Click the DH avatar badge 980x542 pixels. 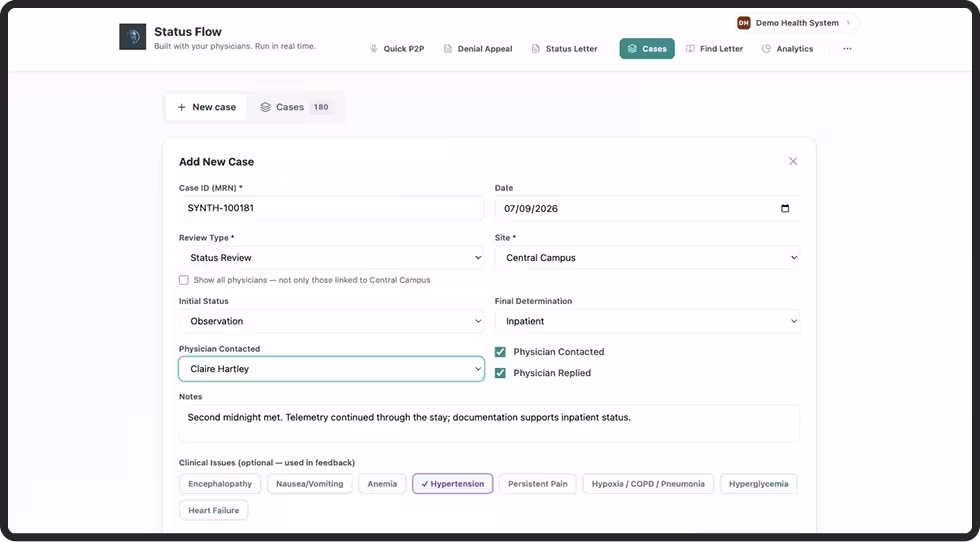(744, 23)
